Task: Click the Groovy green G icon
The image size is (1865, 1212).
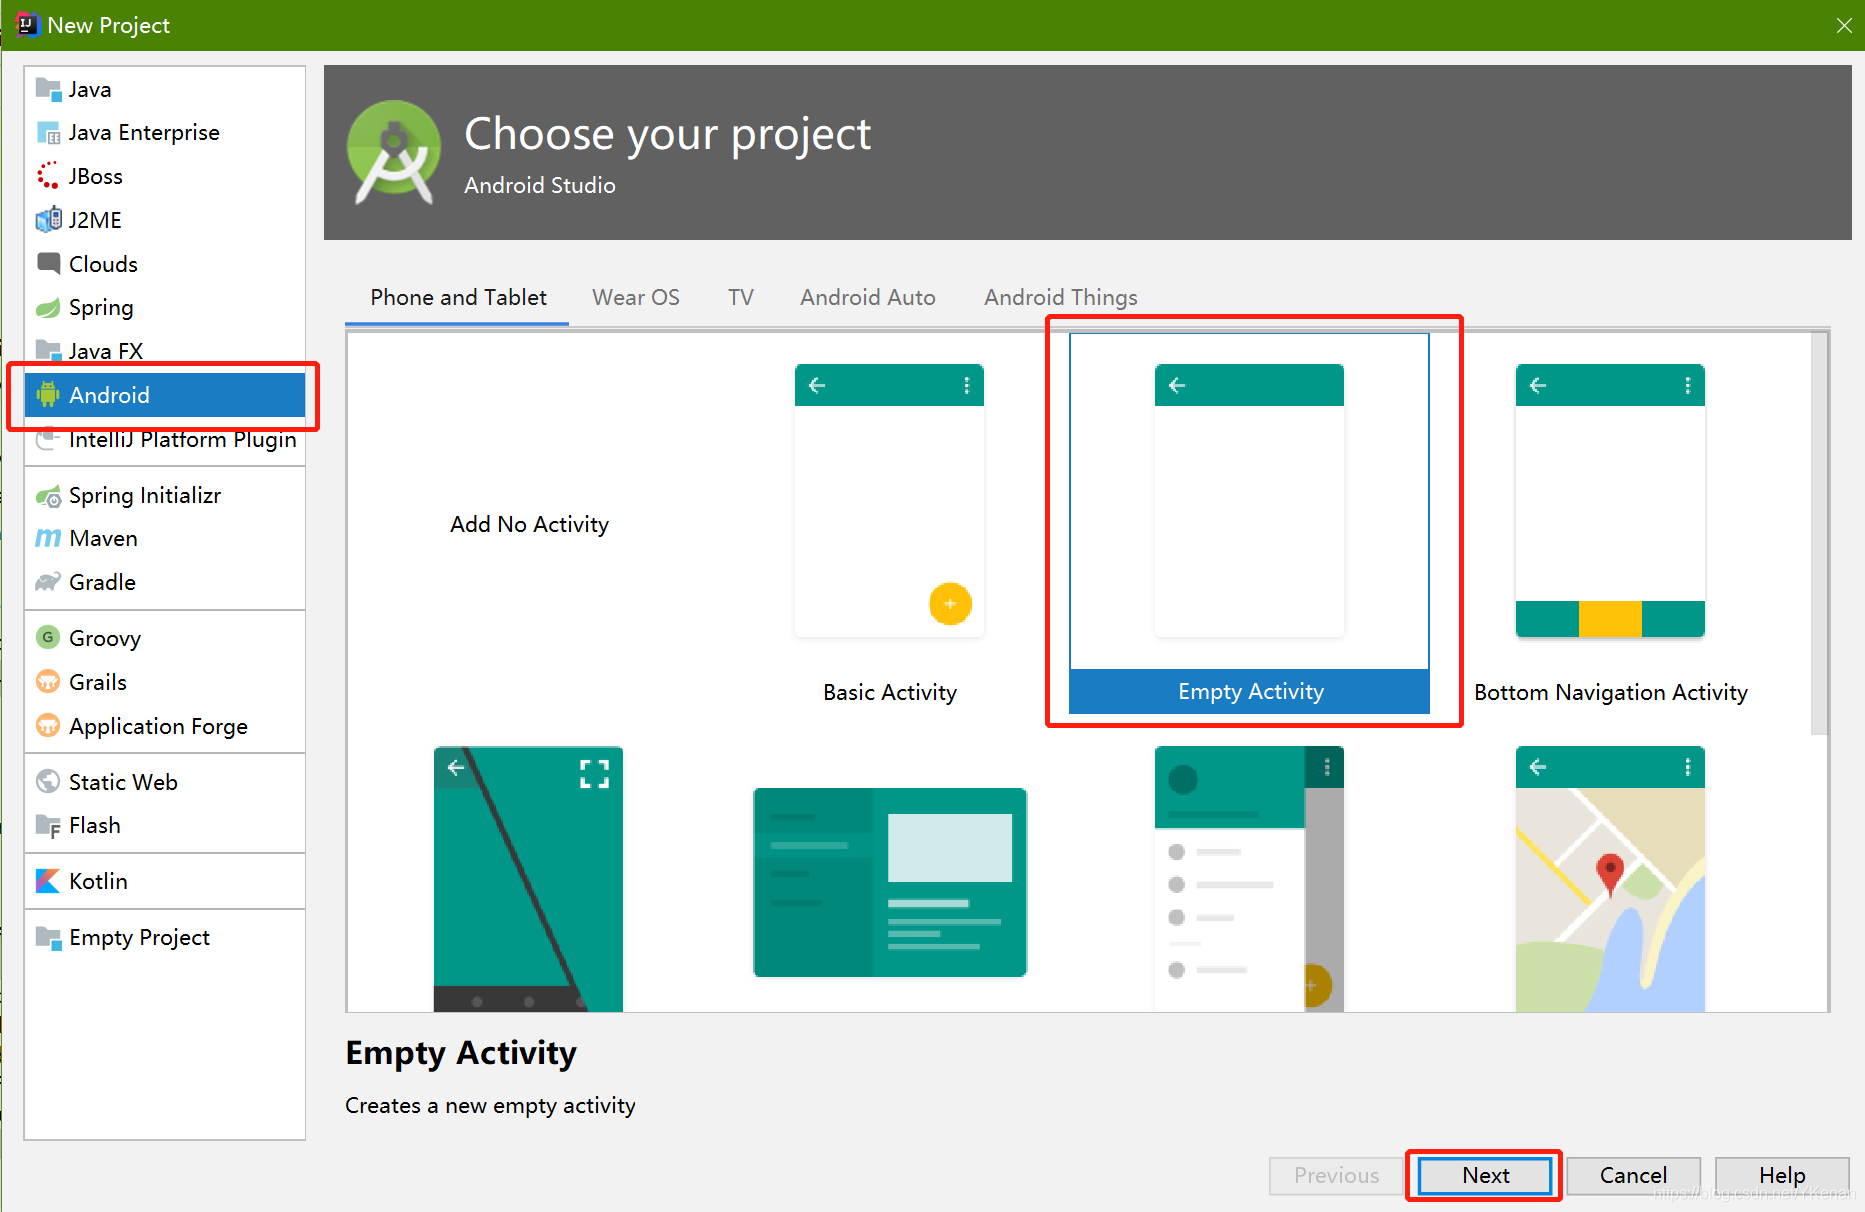Action: (48, 638)
